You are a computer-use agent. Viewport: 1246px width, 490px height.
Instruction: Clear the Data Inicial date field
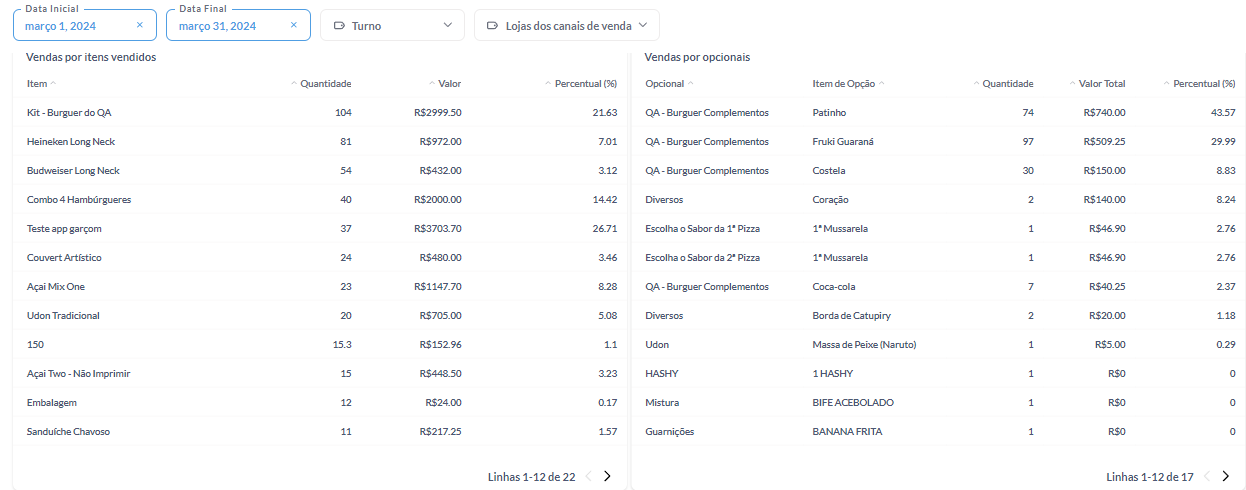(139, 25)
